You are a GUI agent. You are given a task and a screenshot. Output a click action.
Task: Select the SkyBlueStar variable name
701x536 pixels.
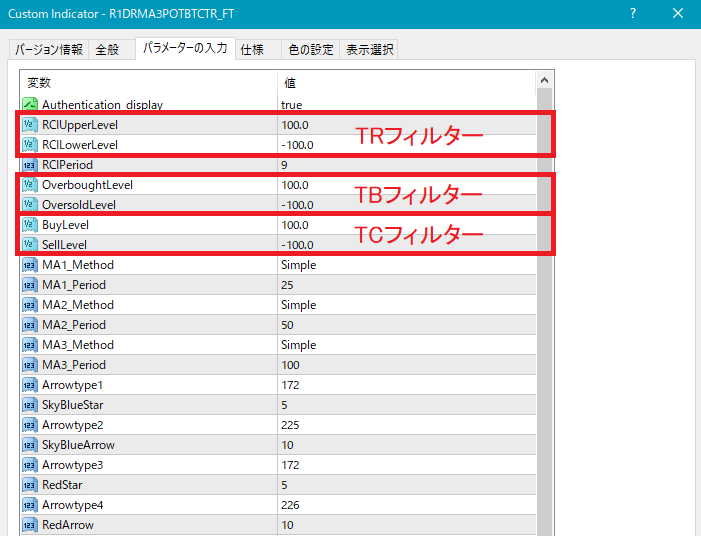tap(72, 405)
